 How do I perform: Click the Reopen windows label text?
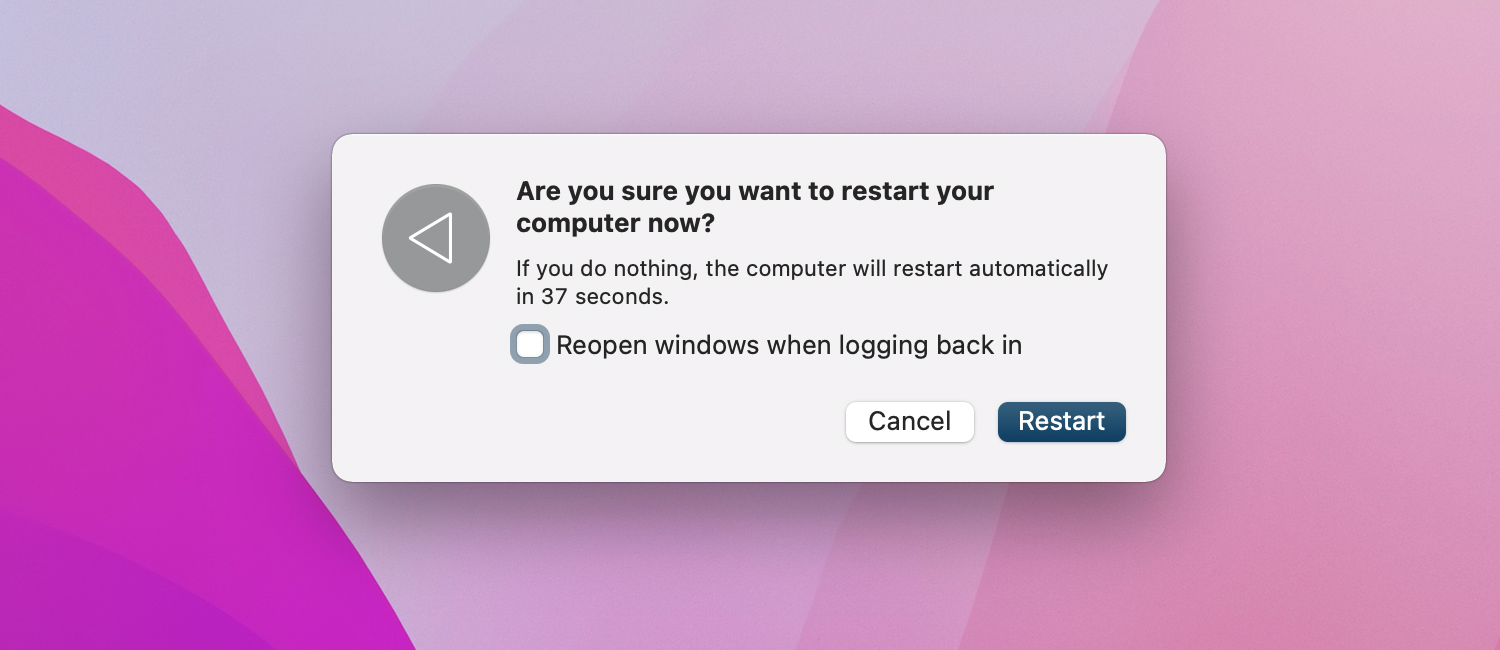(790, 344)
